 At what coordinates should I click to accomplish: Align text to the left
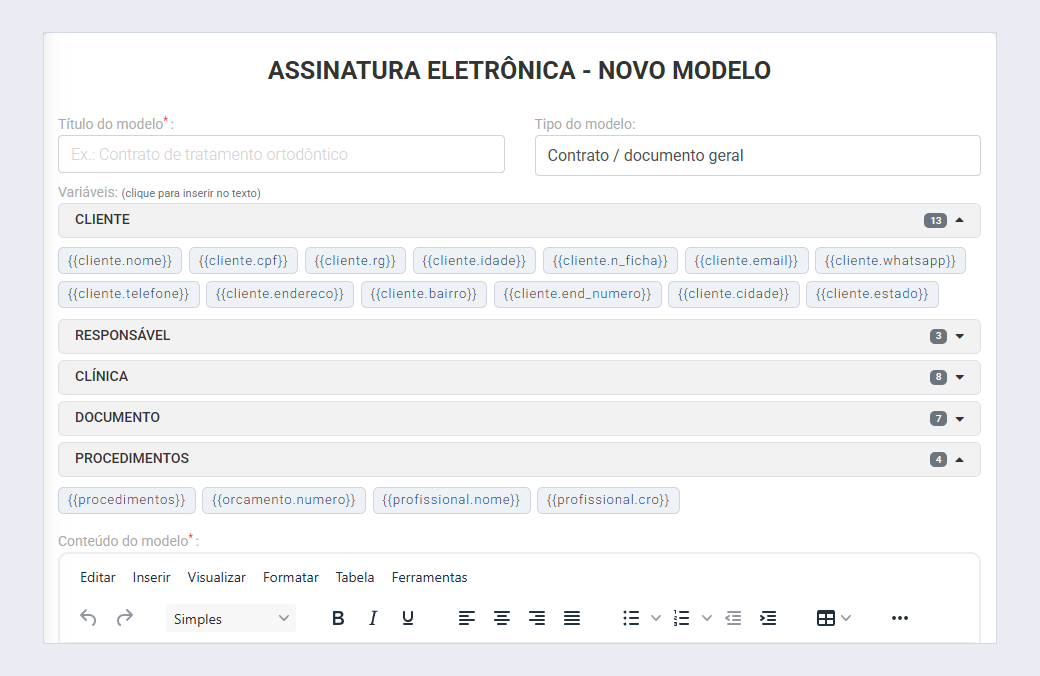pyautogui.click(x=467, y=618)
